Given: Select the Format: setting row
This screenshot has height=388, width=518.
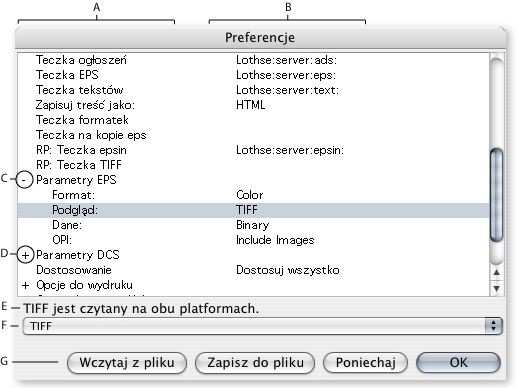Looking at the screenshot, I should 253,195.
